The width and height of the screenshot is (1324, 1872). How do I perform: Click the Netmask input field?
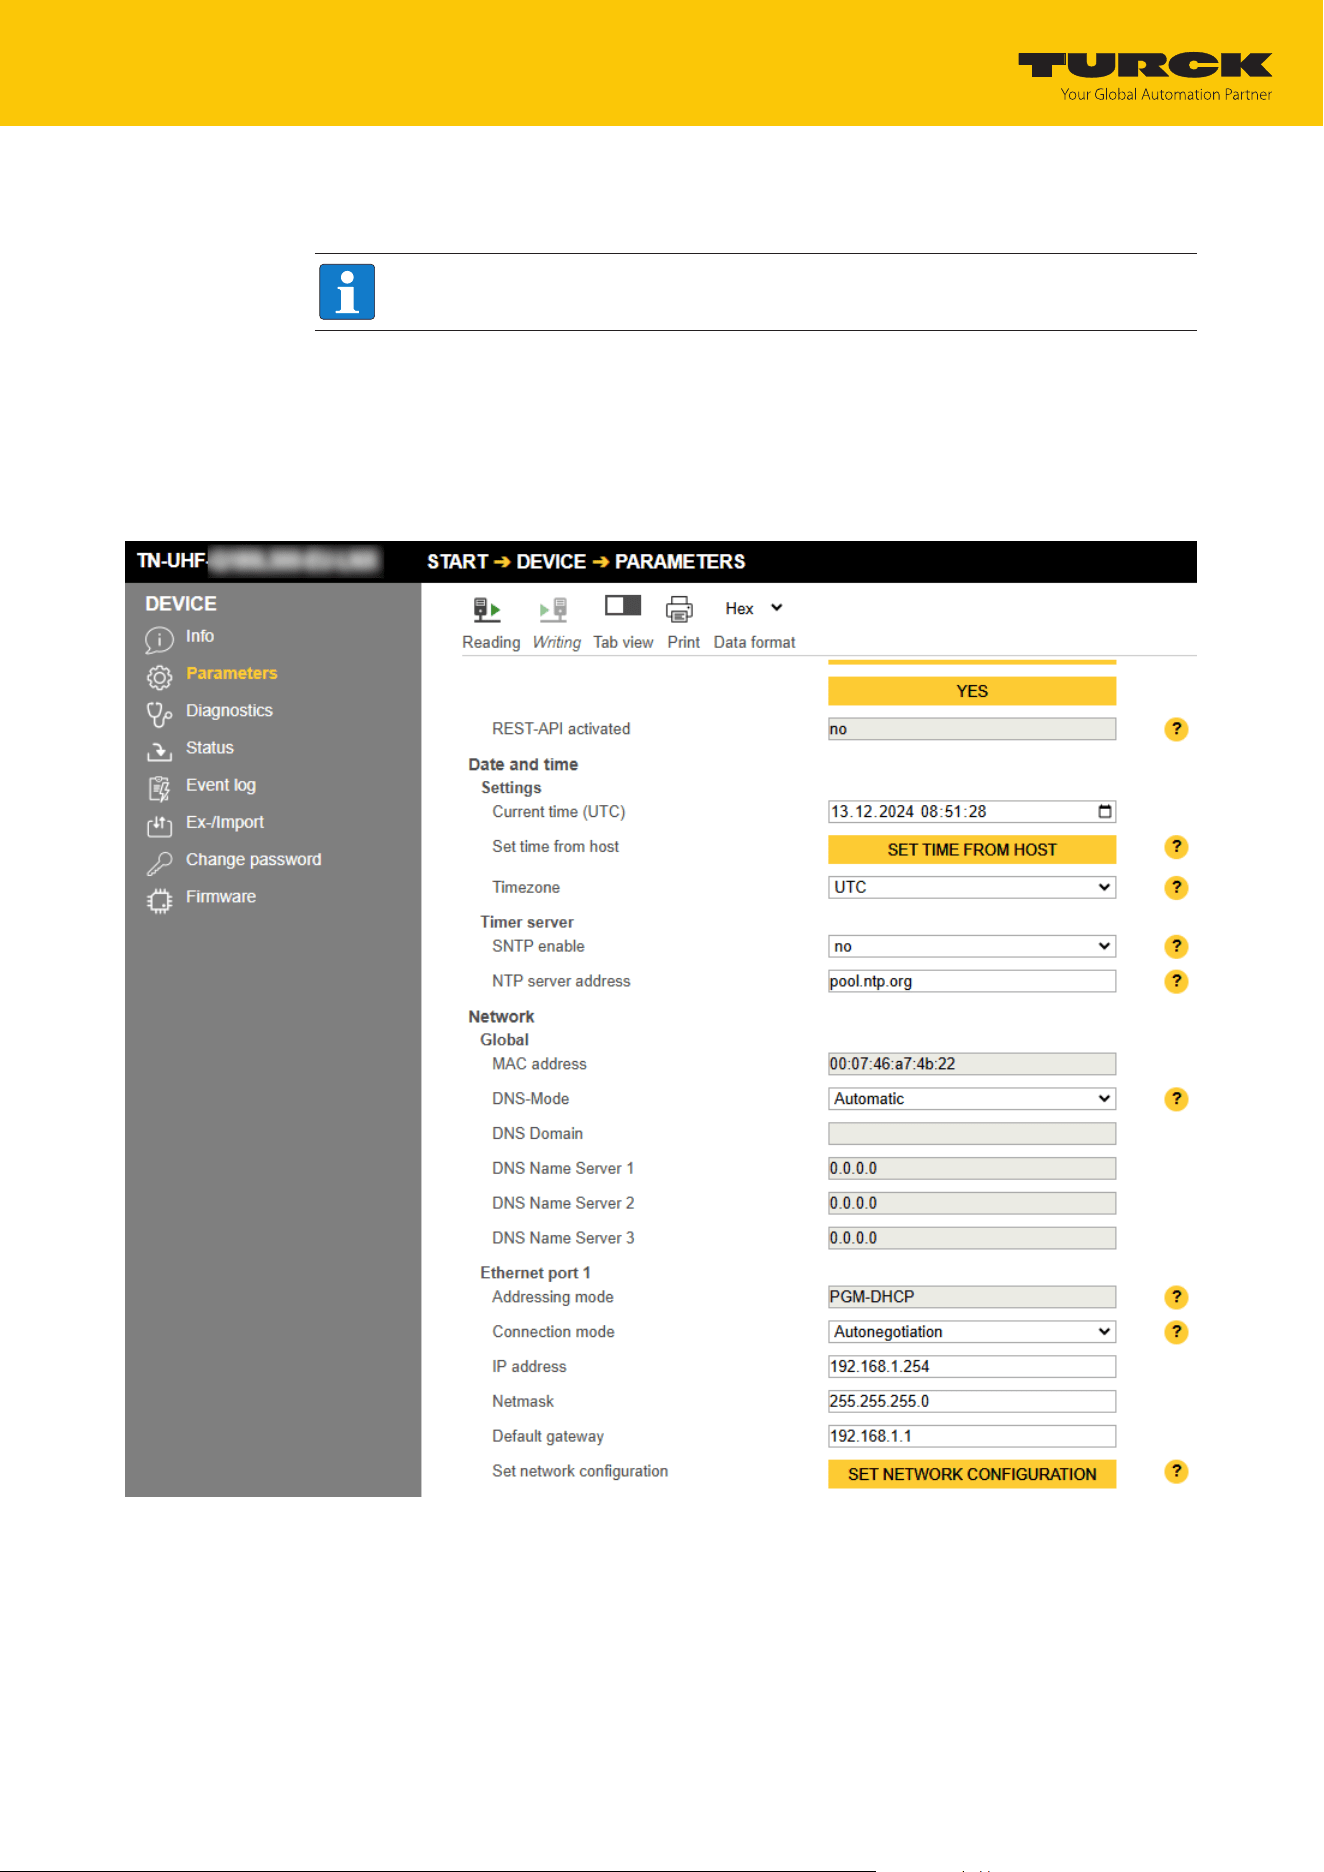tap(972, 1401)
